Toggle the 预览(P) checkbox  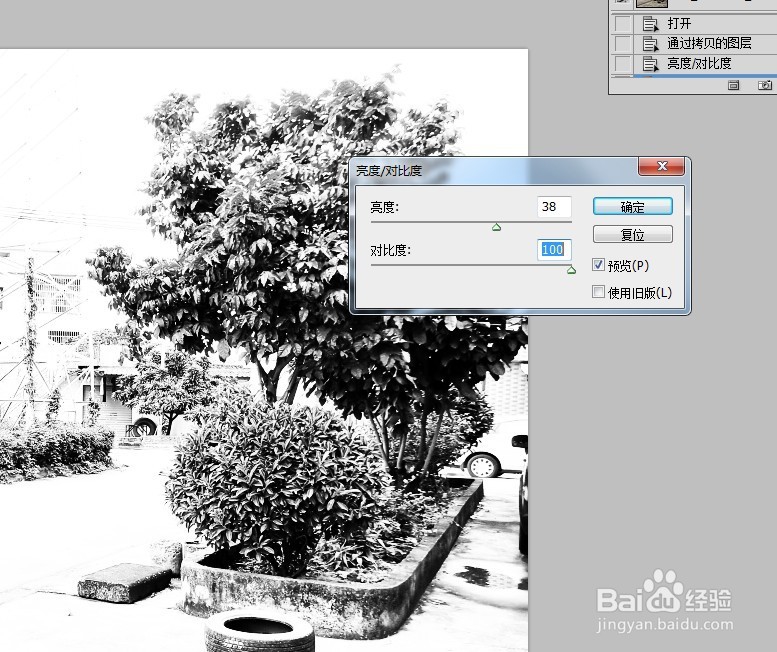(598, 265)
